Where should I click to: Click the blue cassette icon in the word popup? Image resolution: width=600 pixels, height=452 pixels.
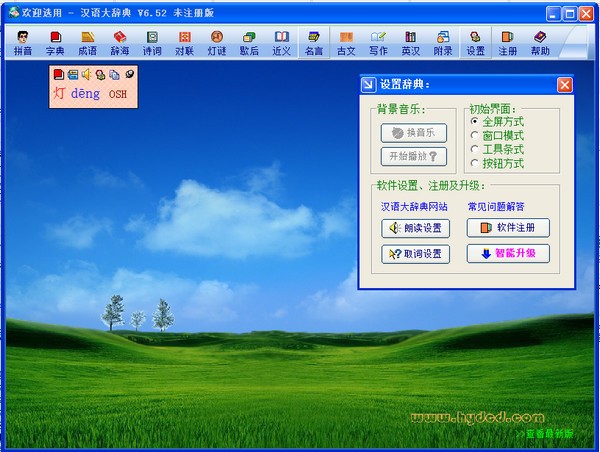tap(73, 74)
